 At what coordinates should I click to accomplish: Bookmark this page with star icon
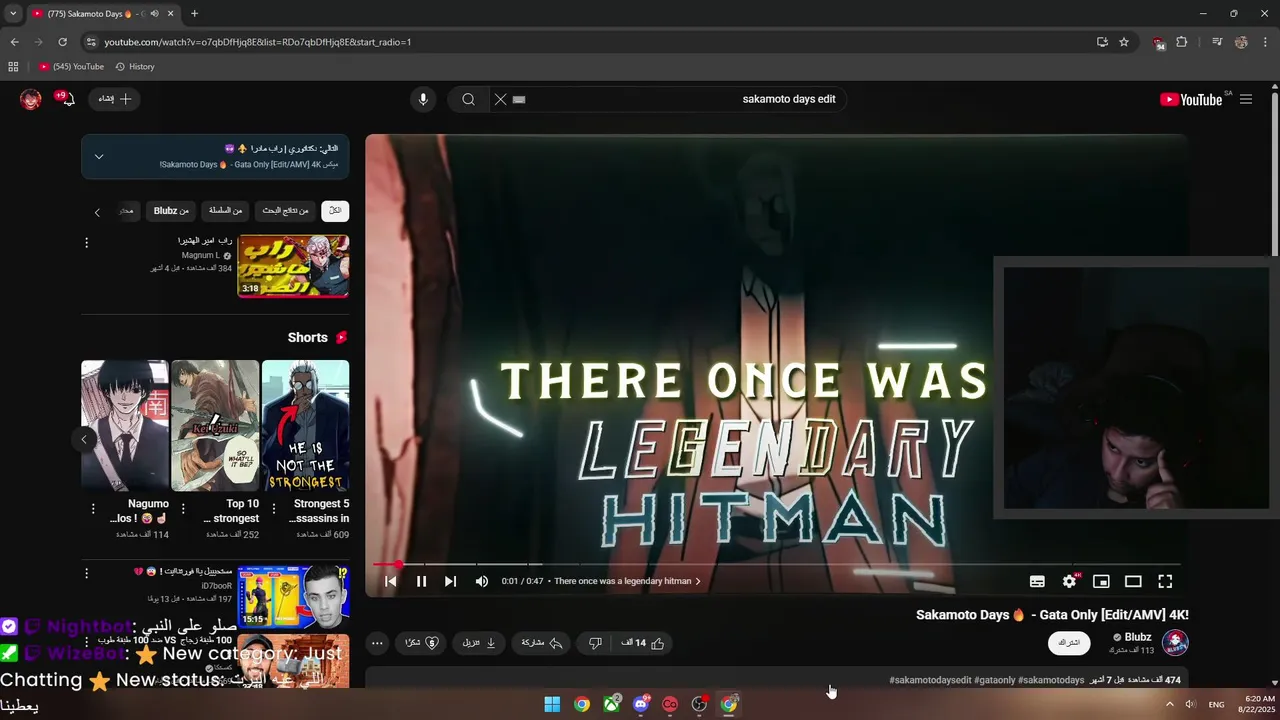(1124, 42)
